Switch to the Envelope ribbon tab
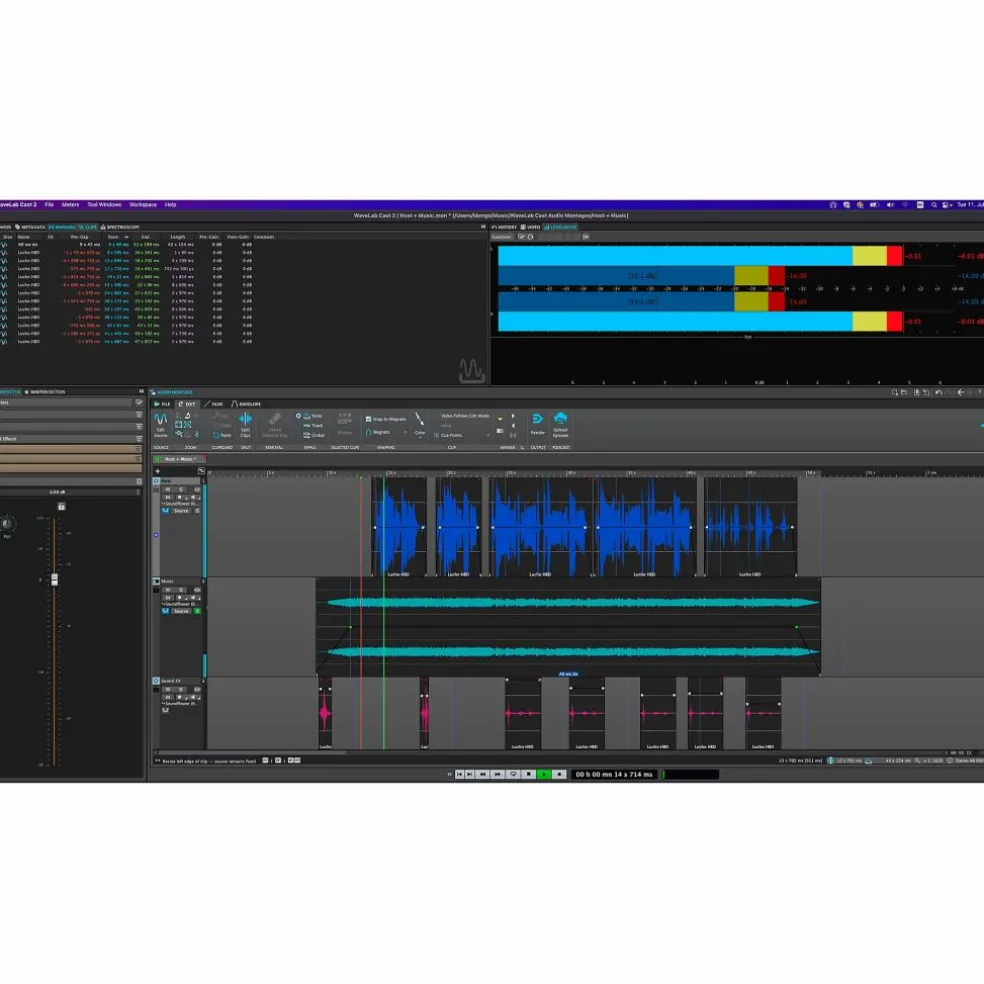The height and width of the screenshot is (984, 984). click(x=246, y=404)
